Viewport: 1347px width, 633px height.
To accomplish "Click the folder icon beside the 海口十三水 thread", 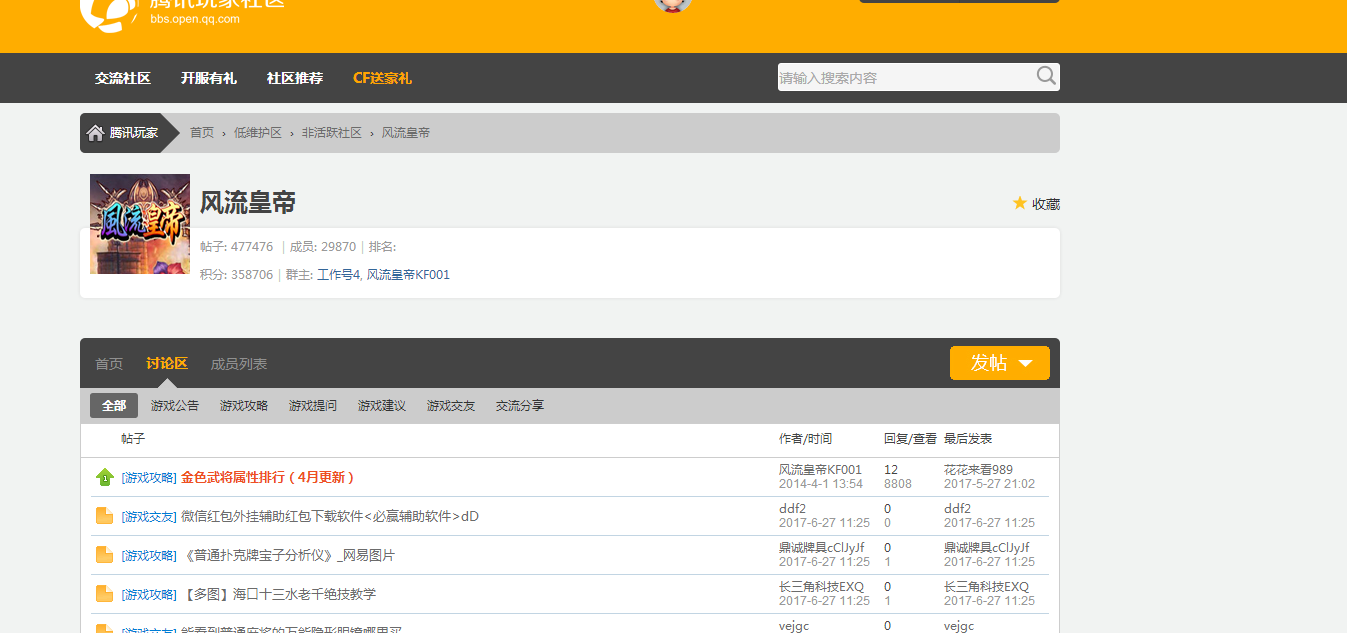I will pos(105,593).
